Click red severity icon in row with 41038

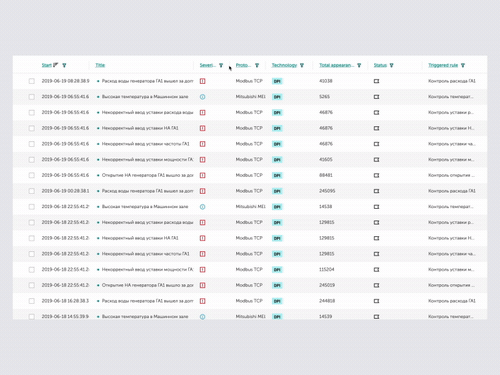pos(202,81)
